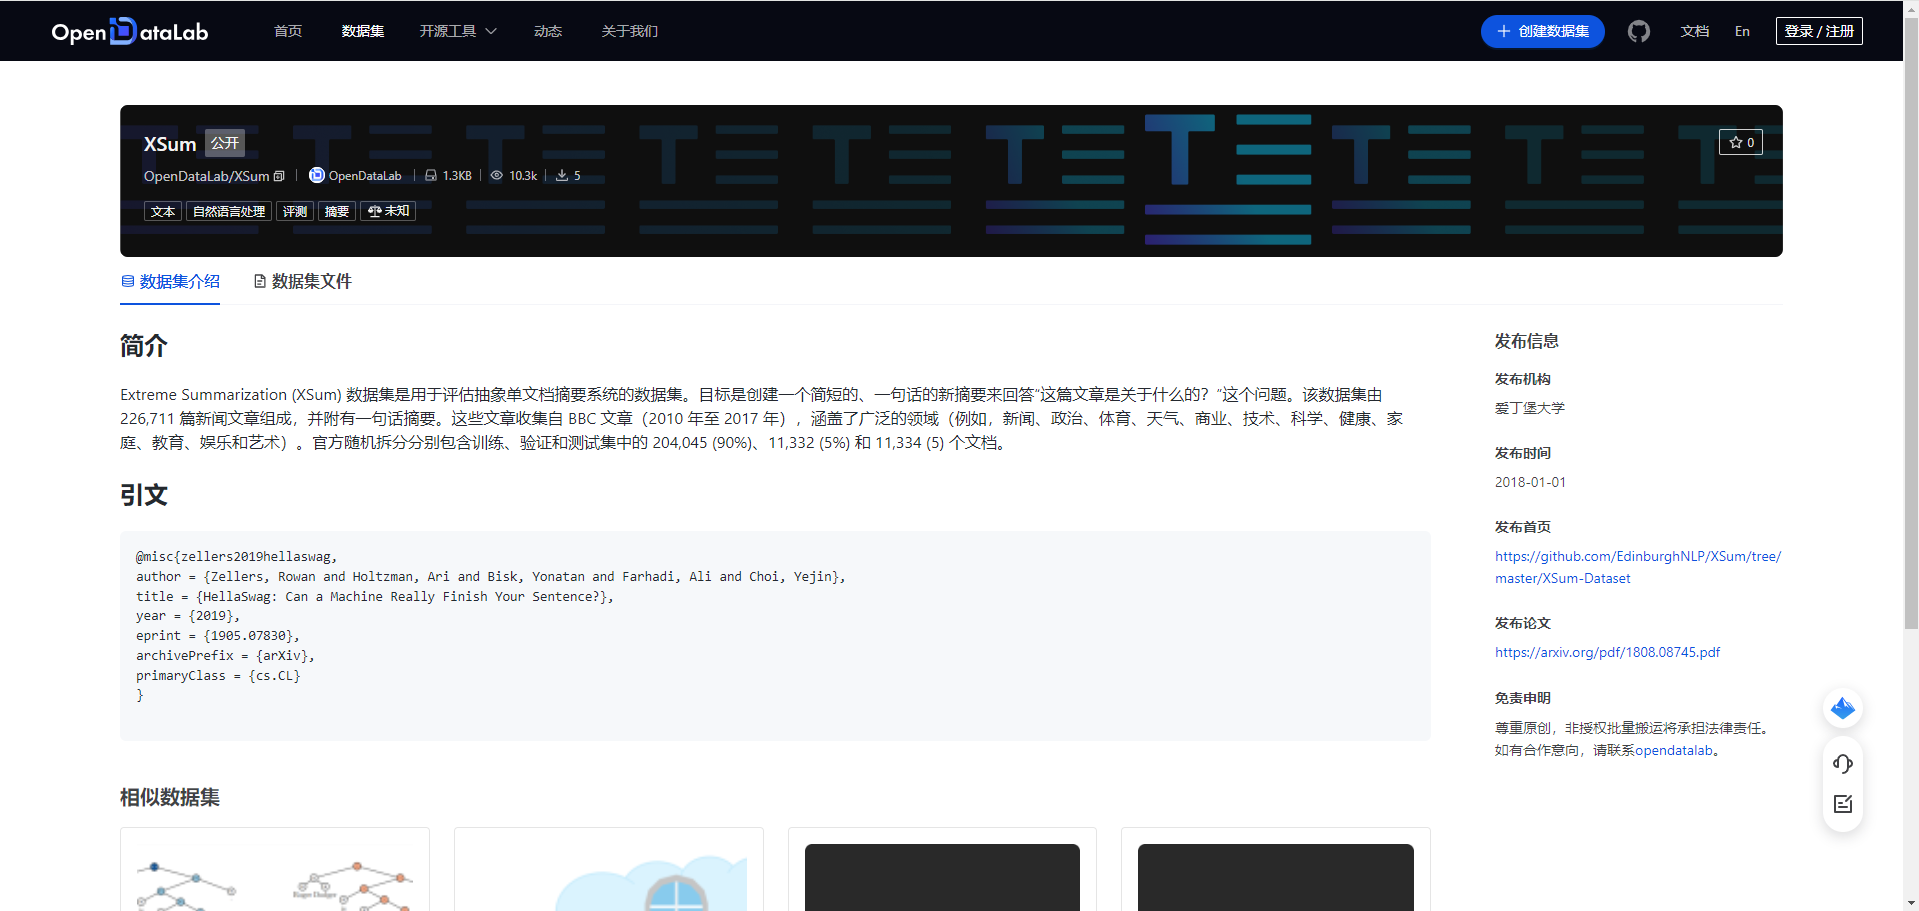Click the XSum dataset title
The image size is (1919, 911).
coord(170,144)
